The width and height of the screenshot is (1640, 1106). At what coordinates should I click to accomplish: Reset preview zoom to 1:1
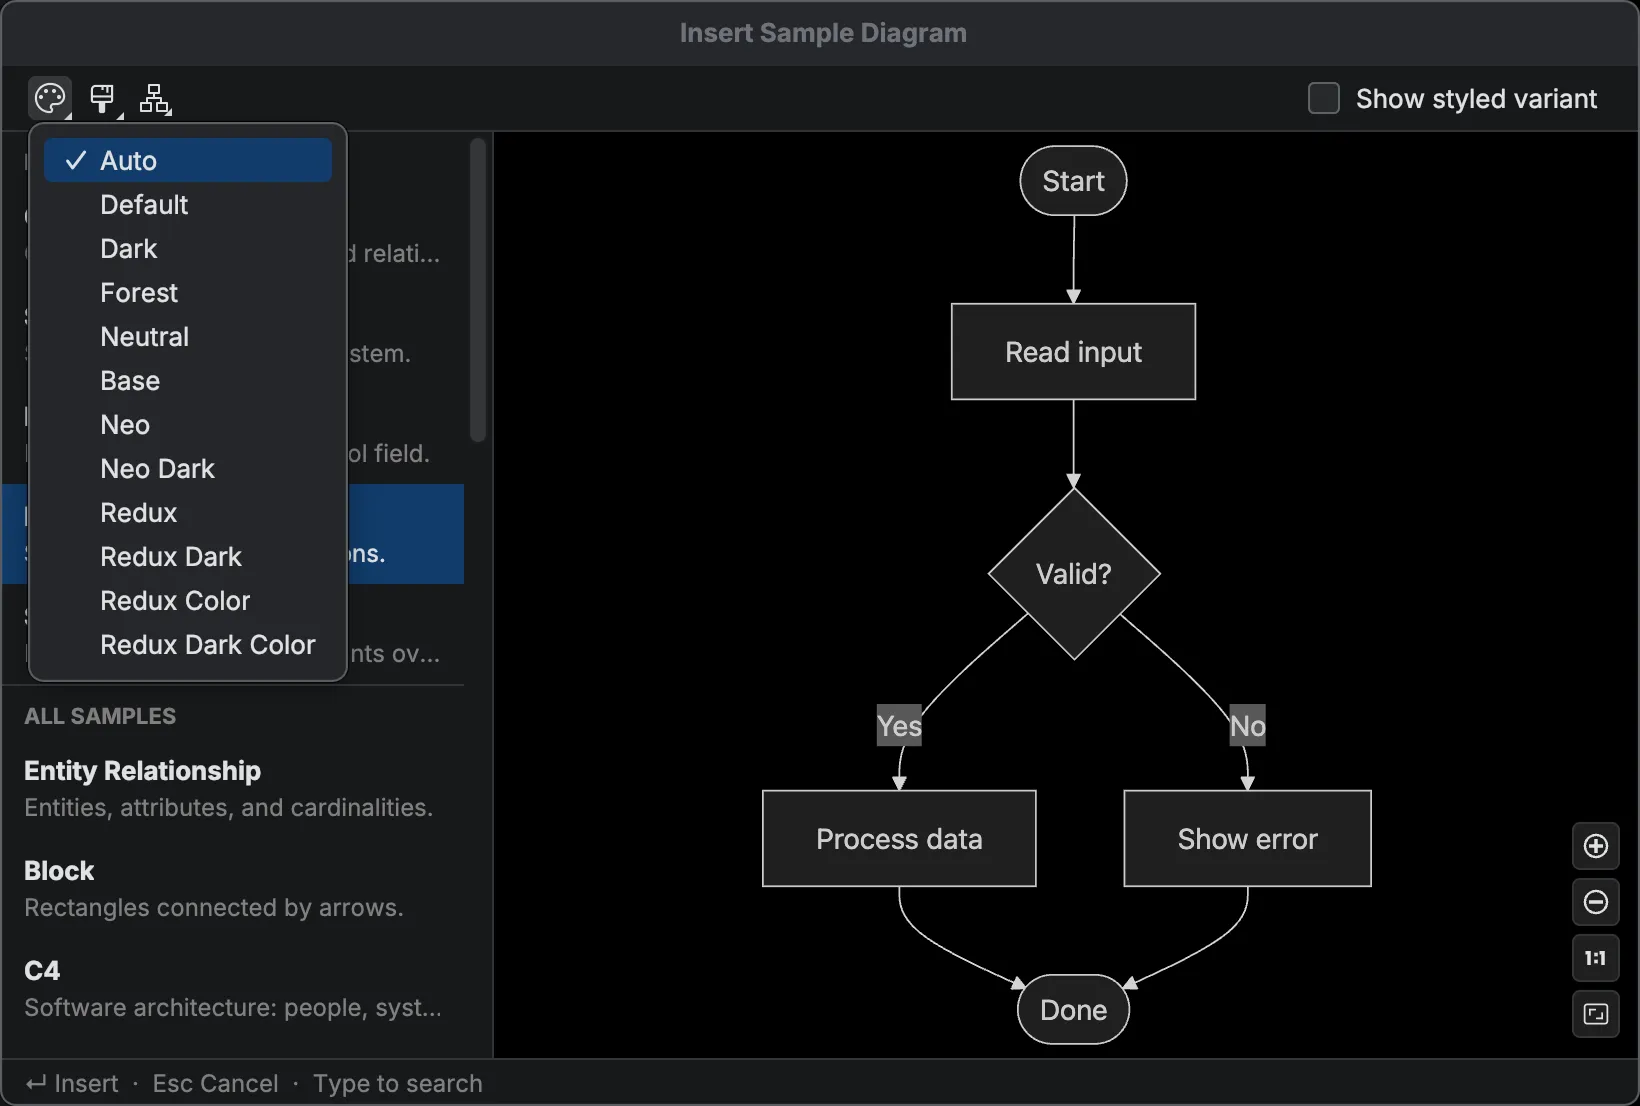click(x=1595, y=958)
